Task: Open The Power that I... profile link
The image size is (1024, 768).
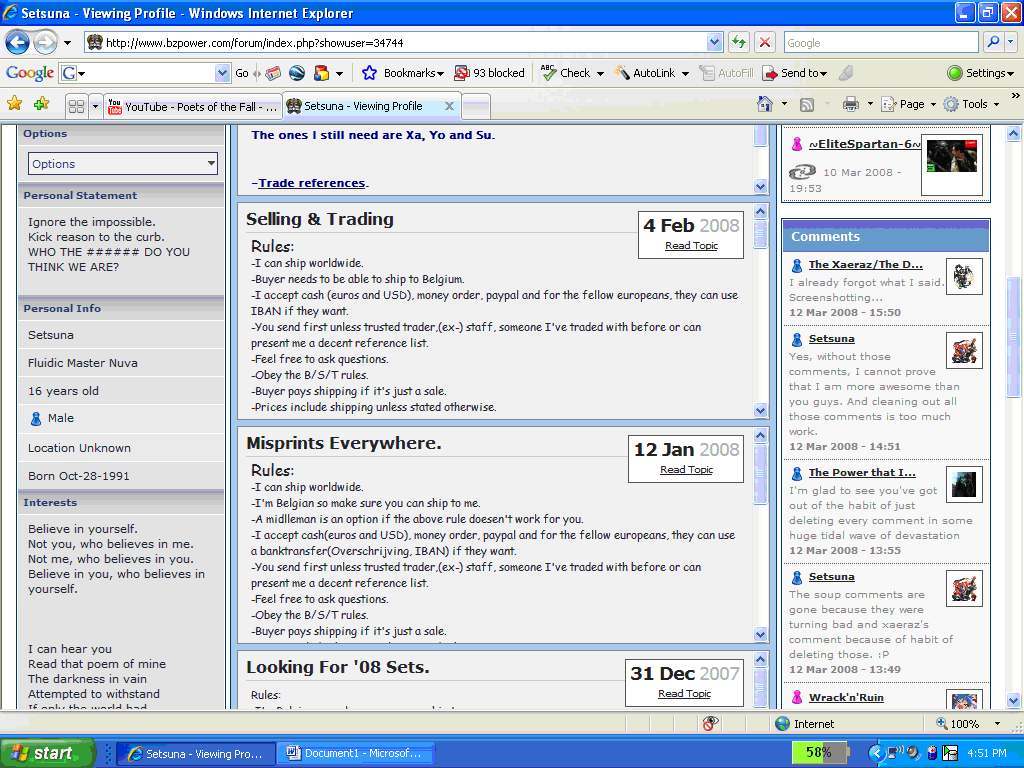Action: pos(862,472)
